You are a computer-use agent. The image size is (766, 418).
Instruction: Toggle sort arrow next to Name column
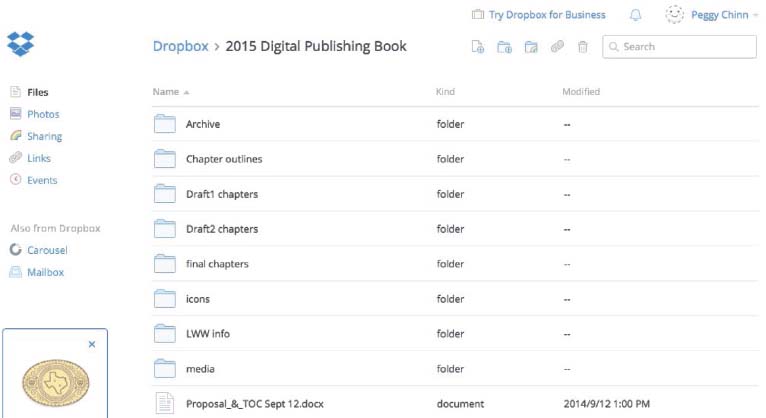click(186, 92)
